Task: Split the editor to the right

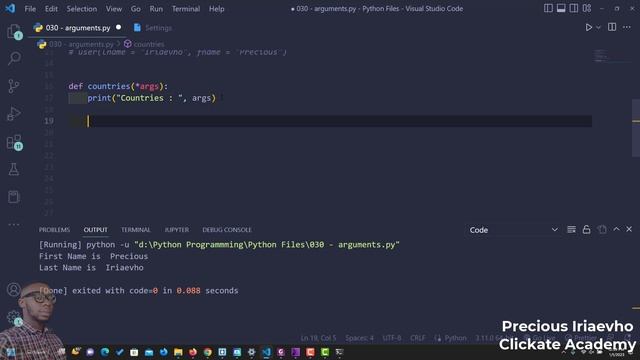Action: point(612,27)
